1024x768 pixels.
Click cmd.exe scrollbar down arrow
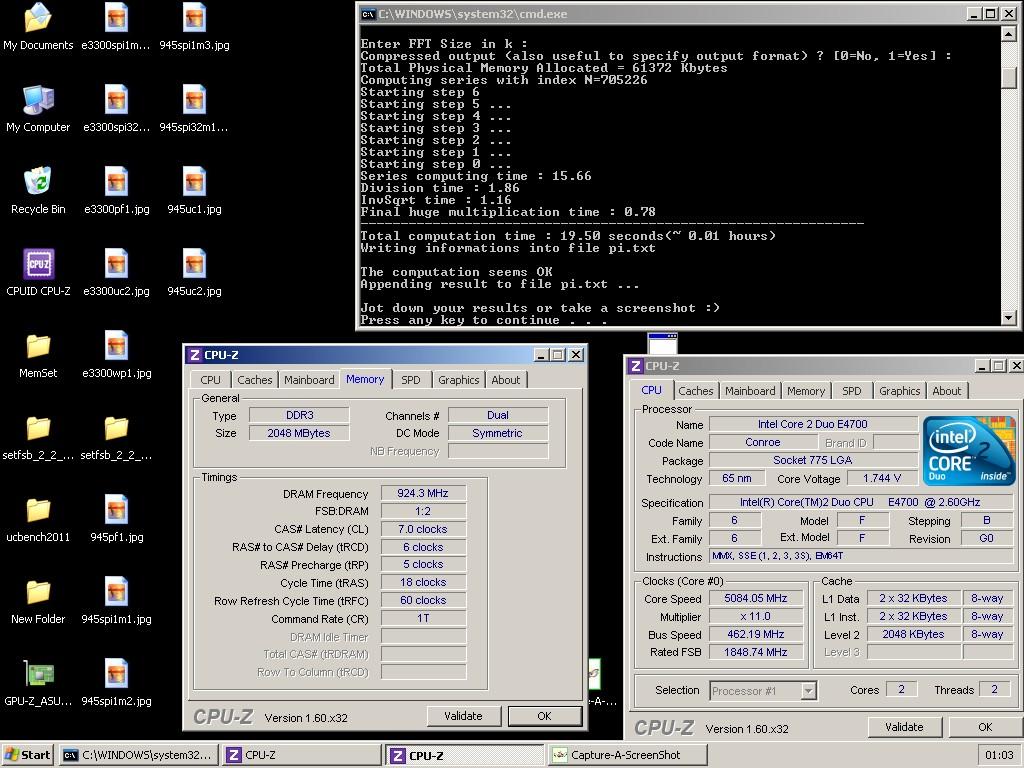[1009, 317]
